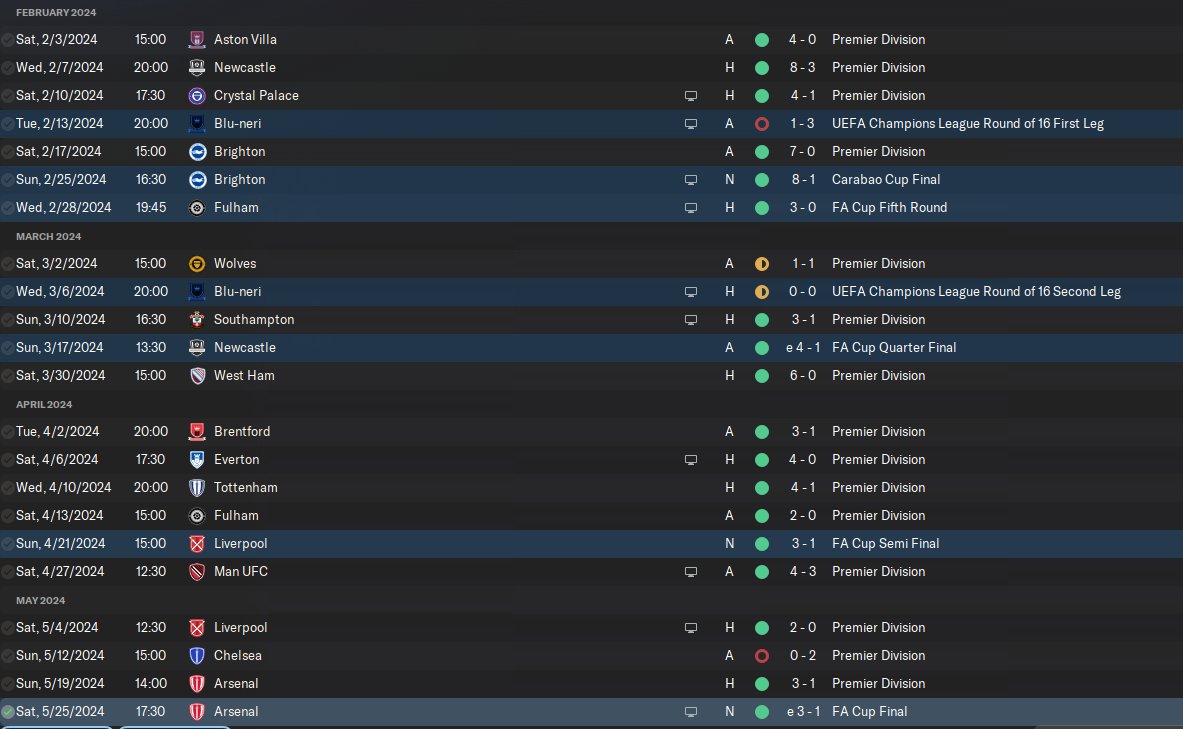Click the Crystal Palace club badge
The height and width of the screenshot is (729, 1183).
coord(197,96)
